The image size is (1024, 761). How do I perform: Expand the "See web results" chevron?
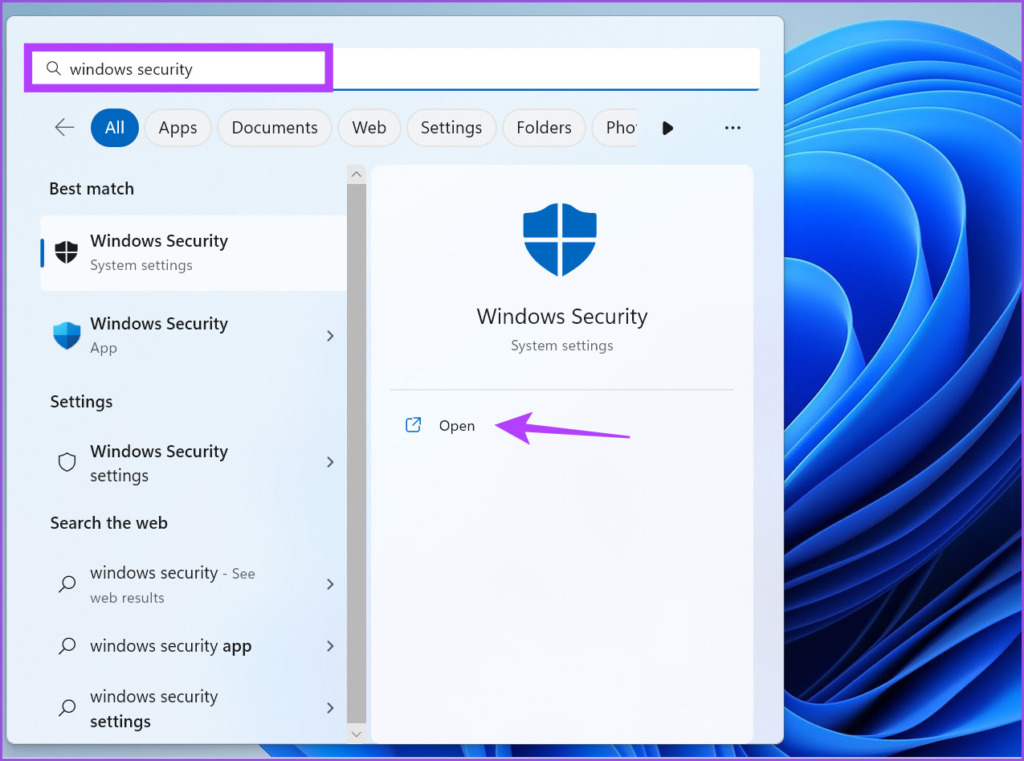330,584
